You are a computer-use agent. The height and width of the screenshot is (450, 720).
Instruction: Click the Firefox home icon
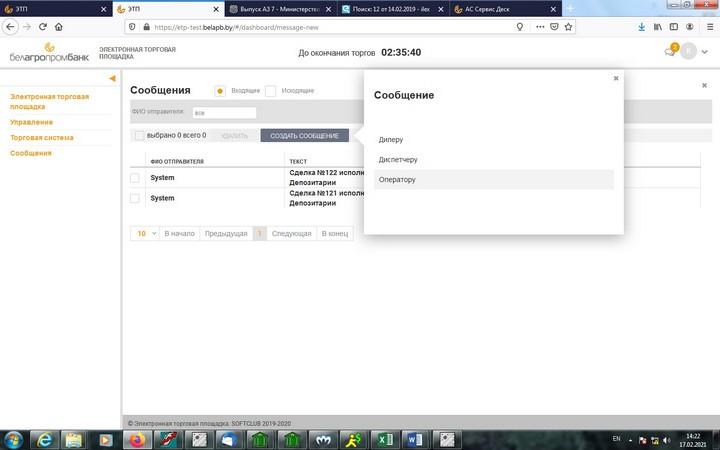[59, 27]
